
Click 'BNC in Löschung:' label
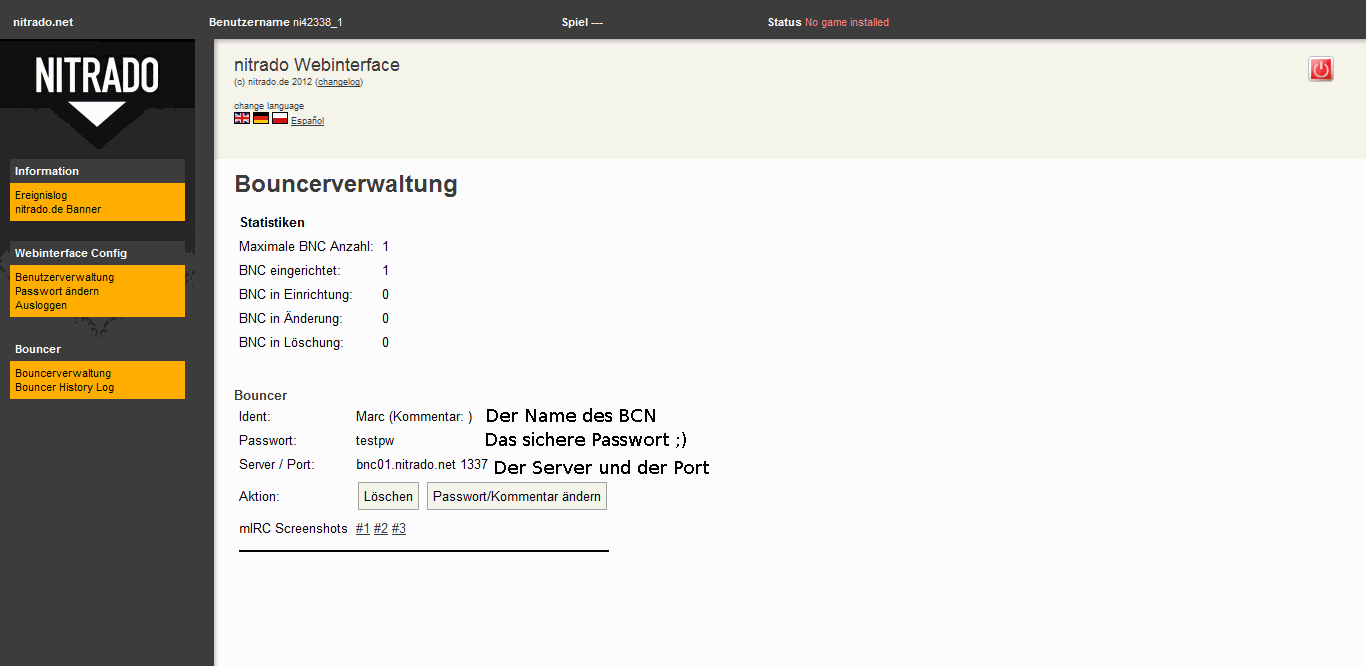pos(291,343)
